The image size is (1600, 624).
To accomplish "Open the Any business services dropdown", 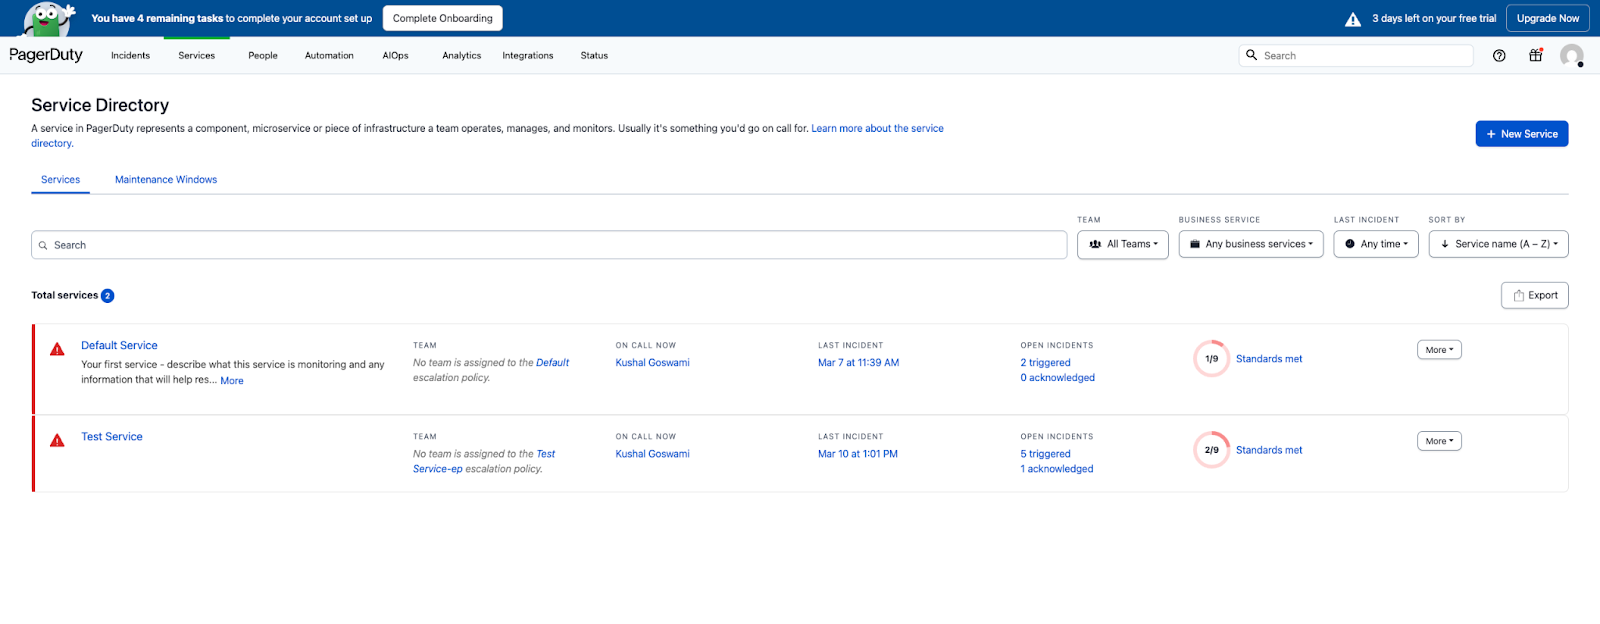I will click(1251, 244).
